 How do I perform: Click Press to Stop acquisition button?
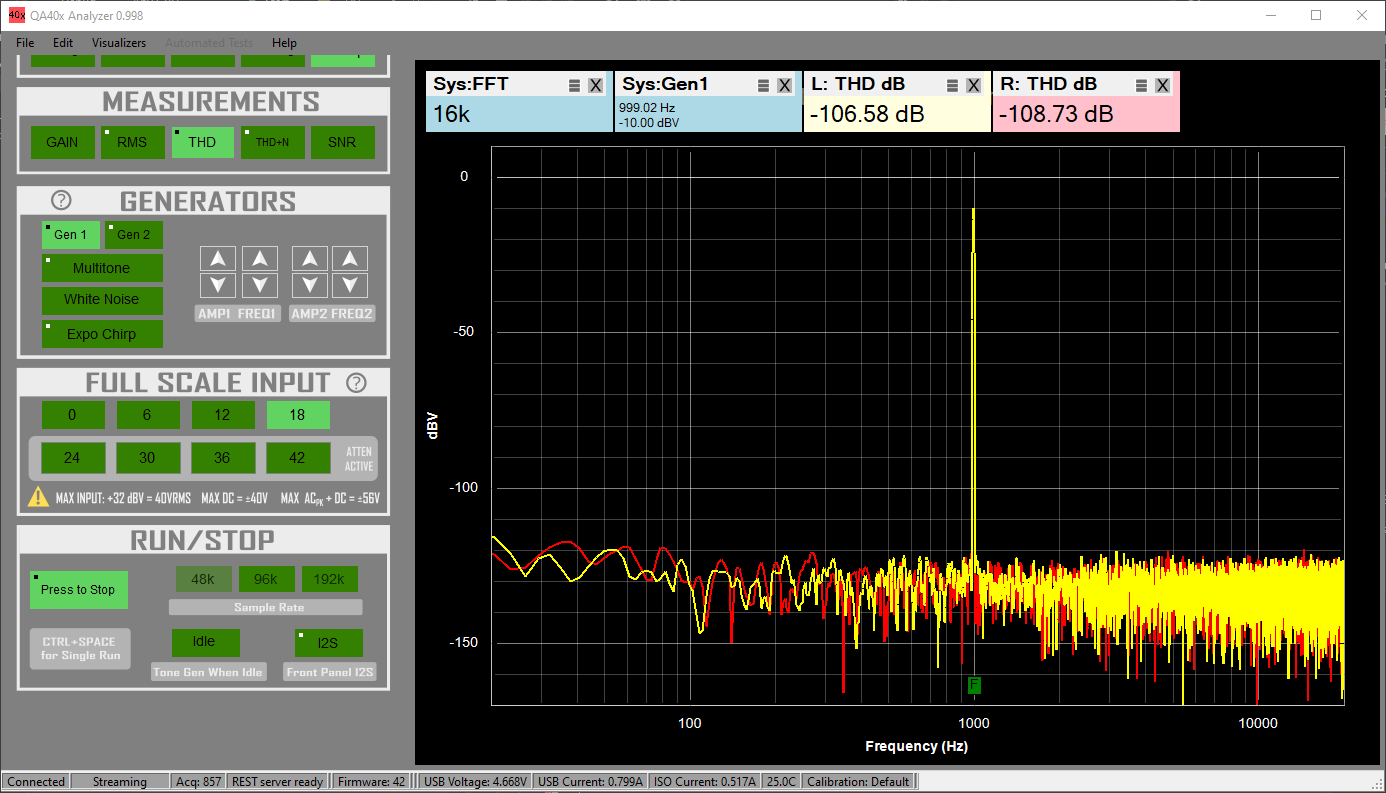(79, 590)
